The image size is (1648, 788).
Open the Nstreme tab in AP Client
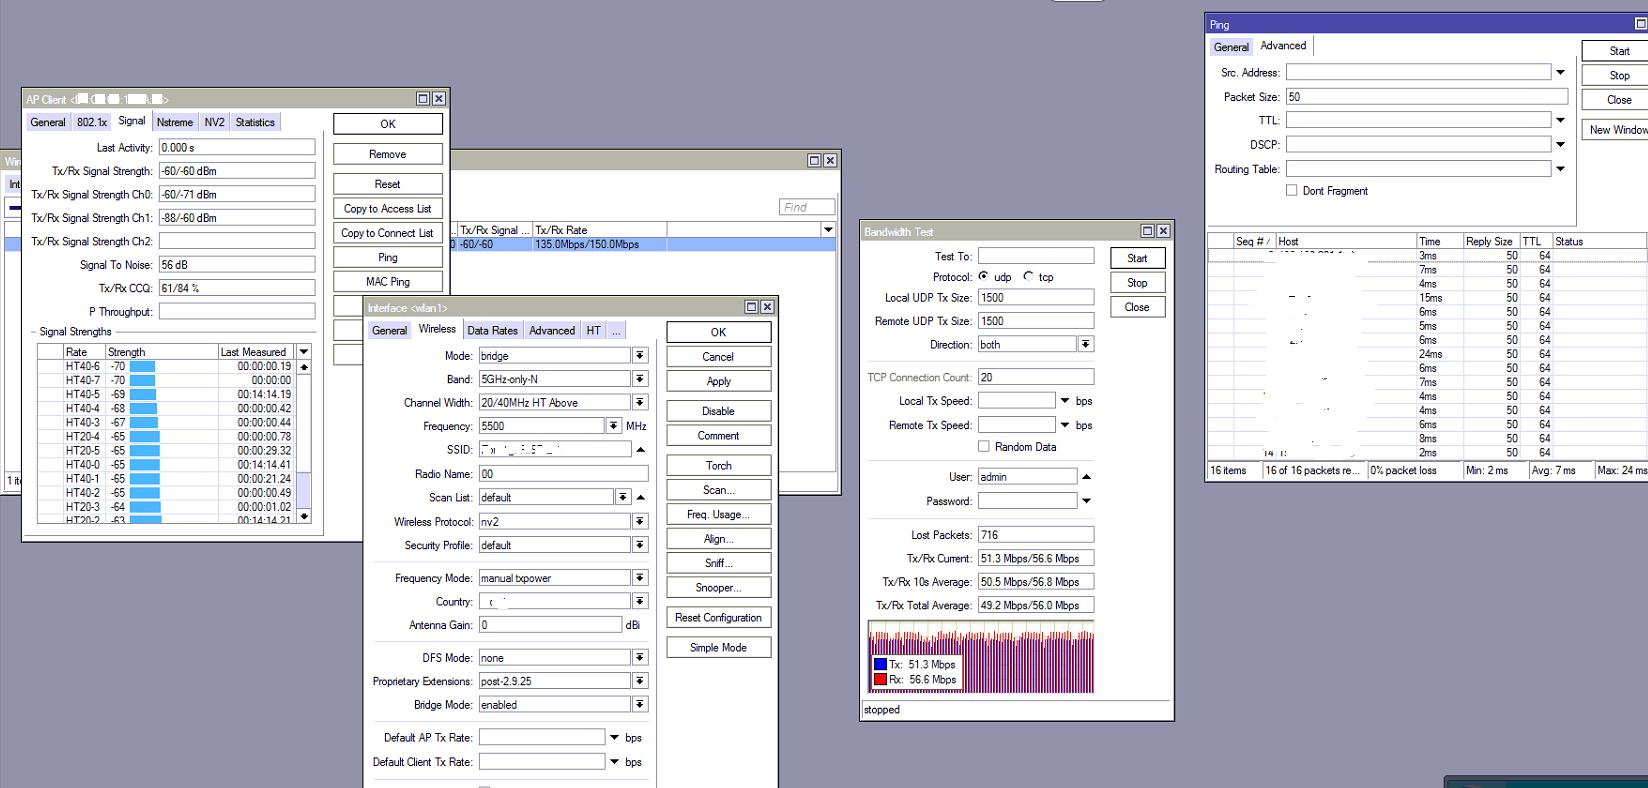[x=175, y=122]
